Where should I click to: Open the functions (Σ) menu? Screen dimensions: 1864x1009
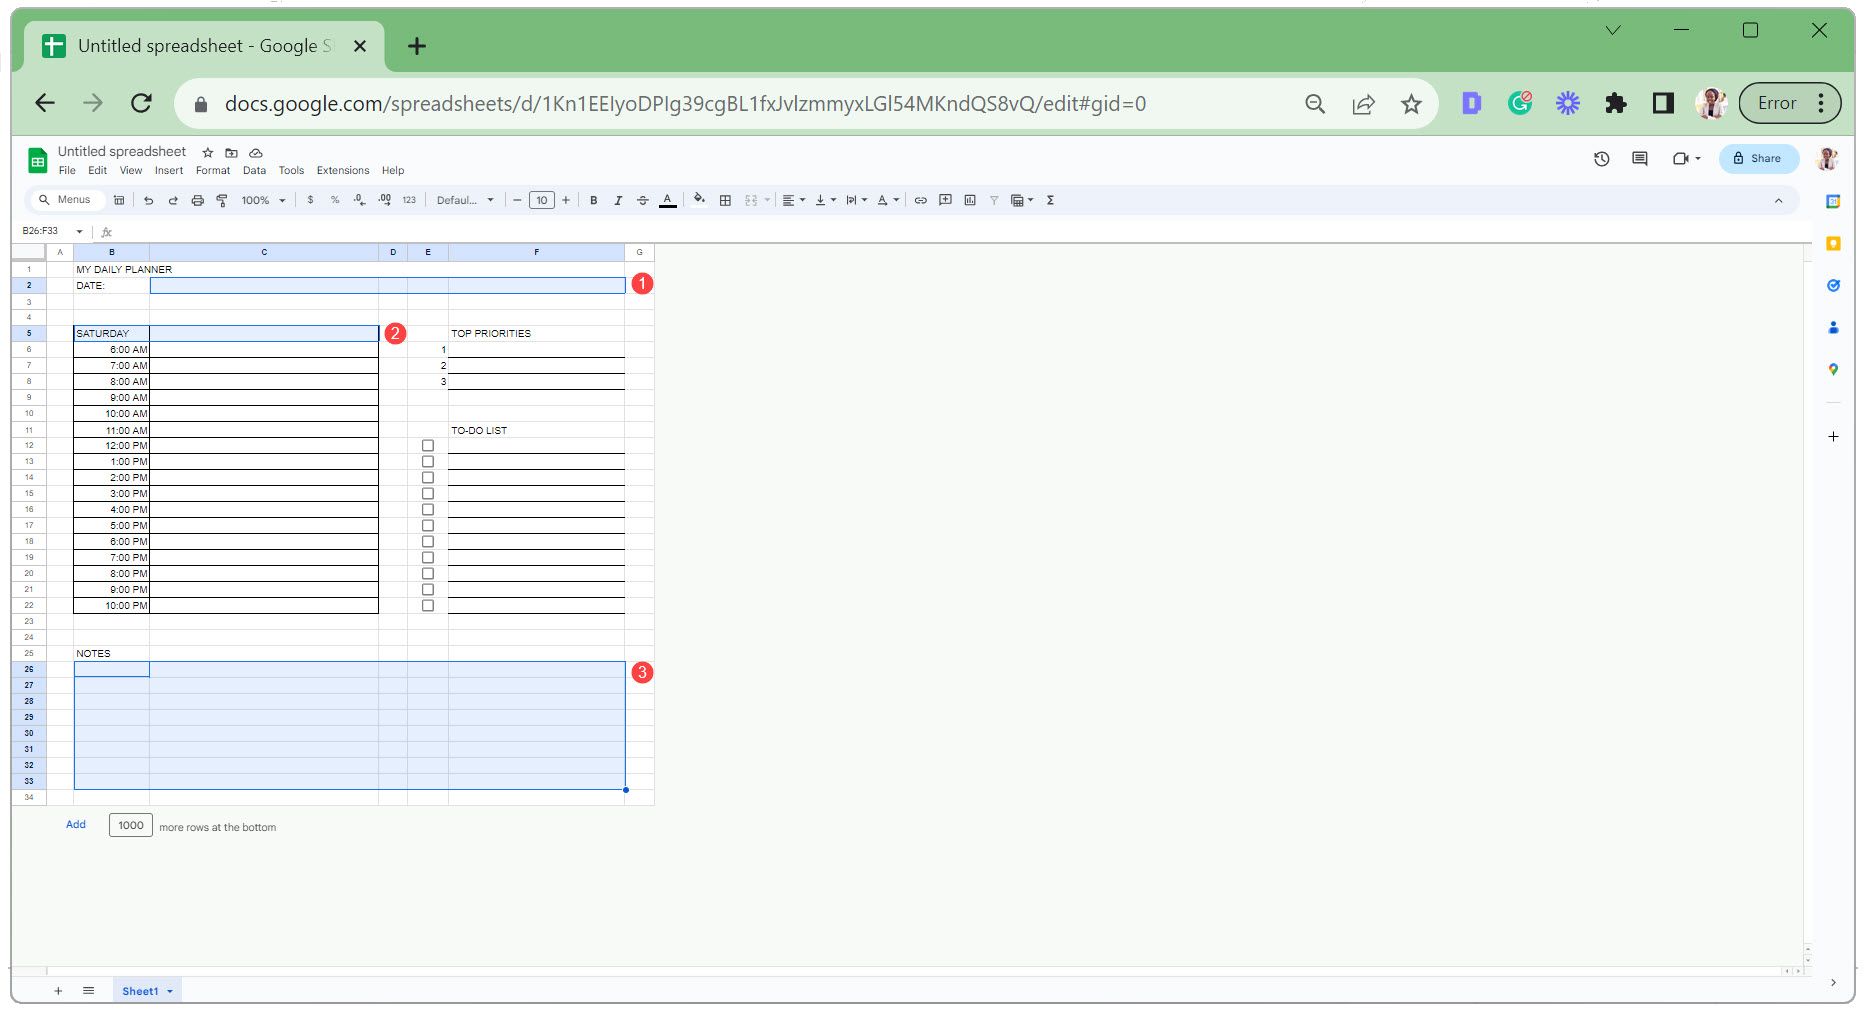1050,200
